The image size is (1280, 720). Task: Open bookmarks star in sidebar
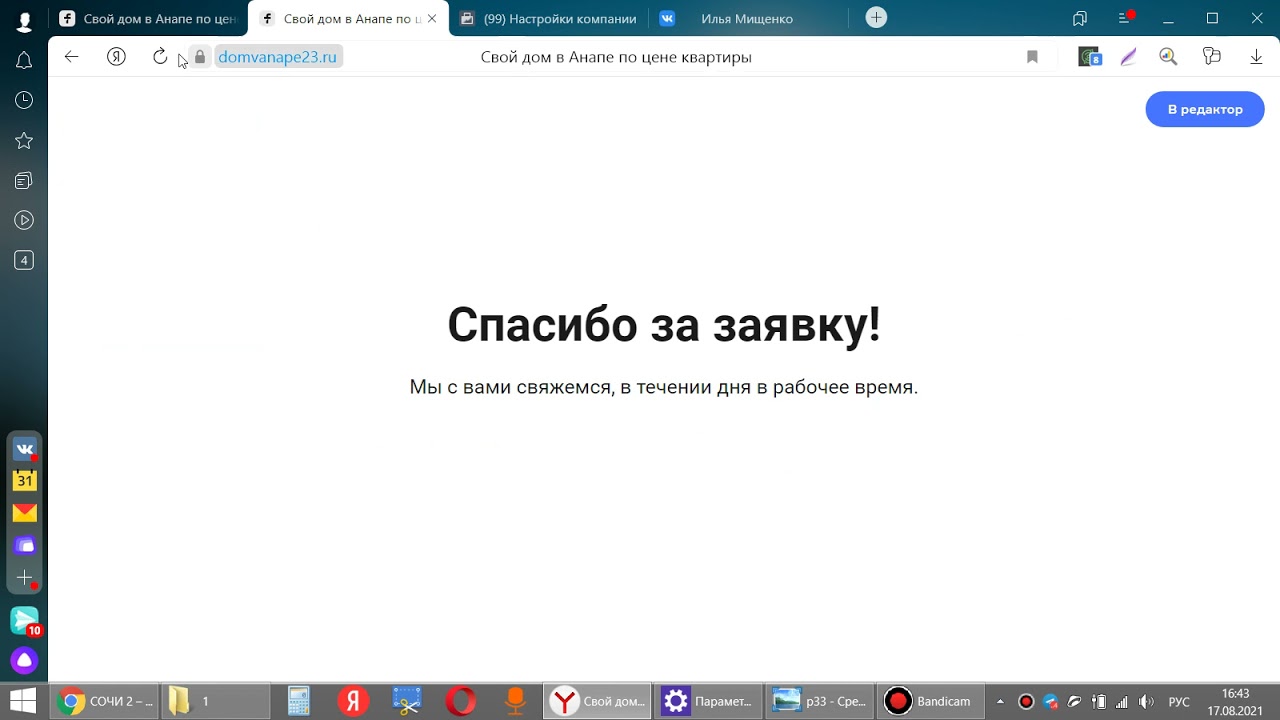[24, 141]
